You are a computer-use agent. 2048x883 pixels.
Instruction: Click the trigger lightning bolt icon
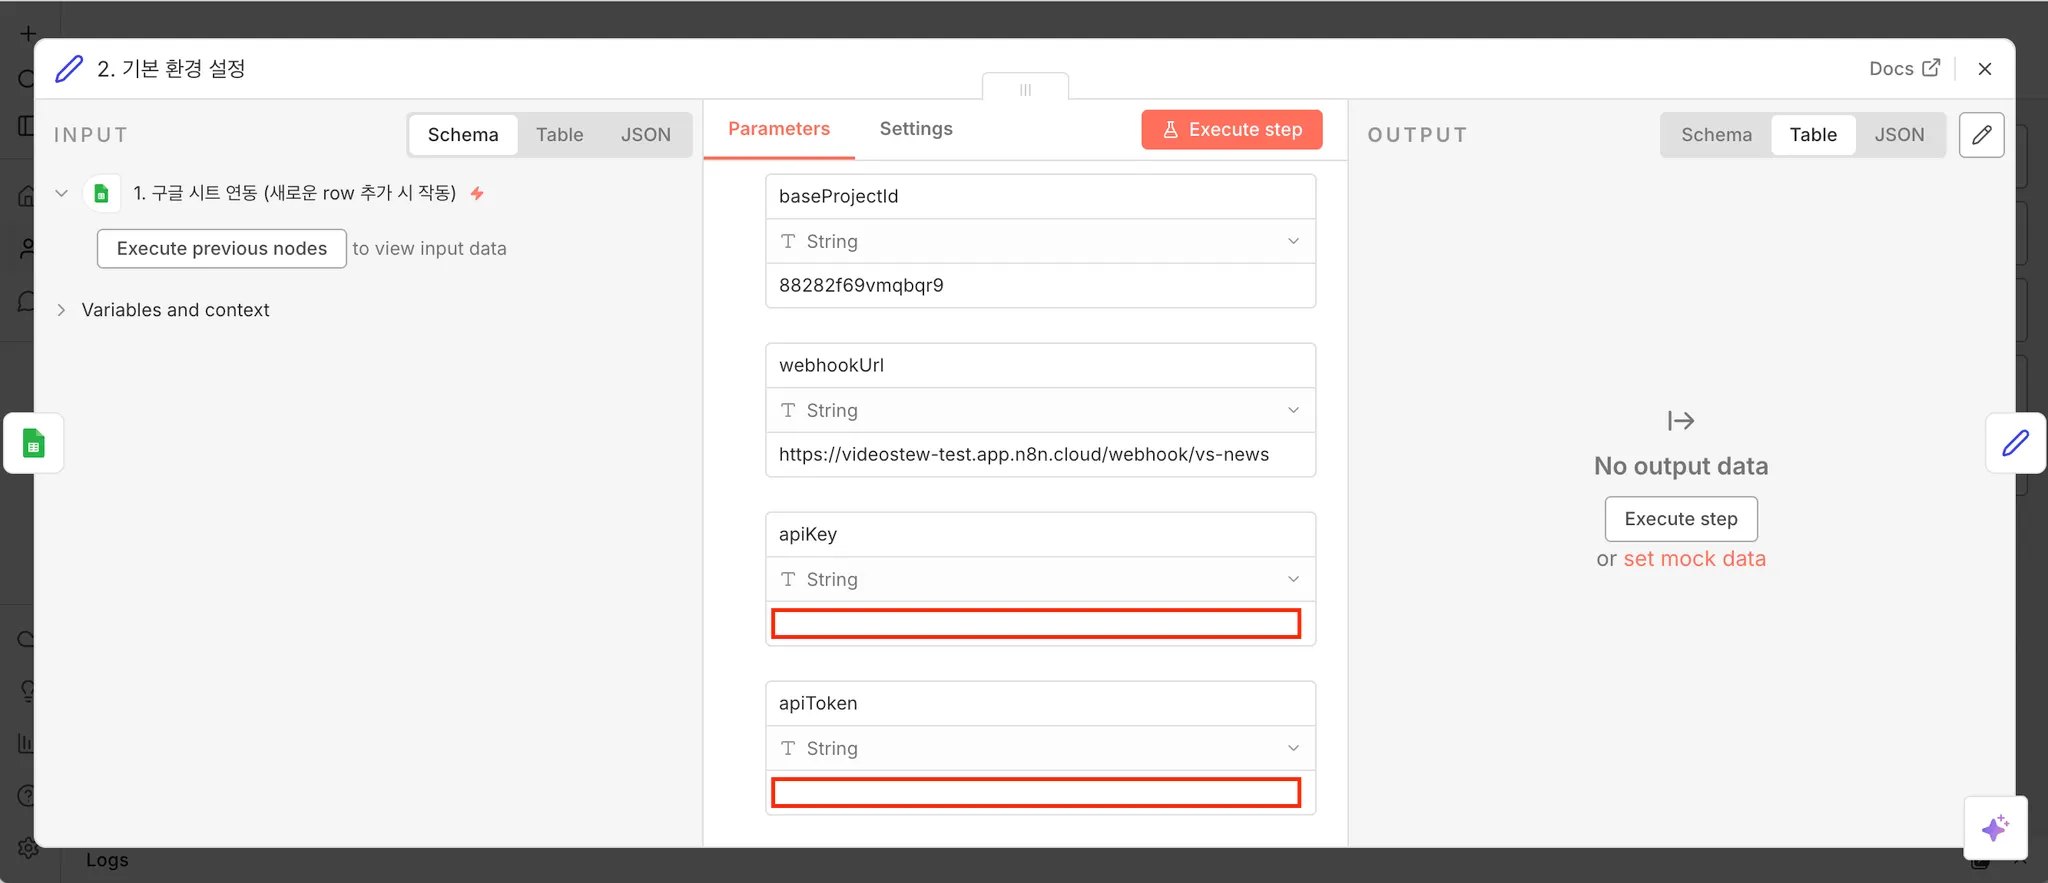[478, 193]
